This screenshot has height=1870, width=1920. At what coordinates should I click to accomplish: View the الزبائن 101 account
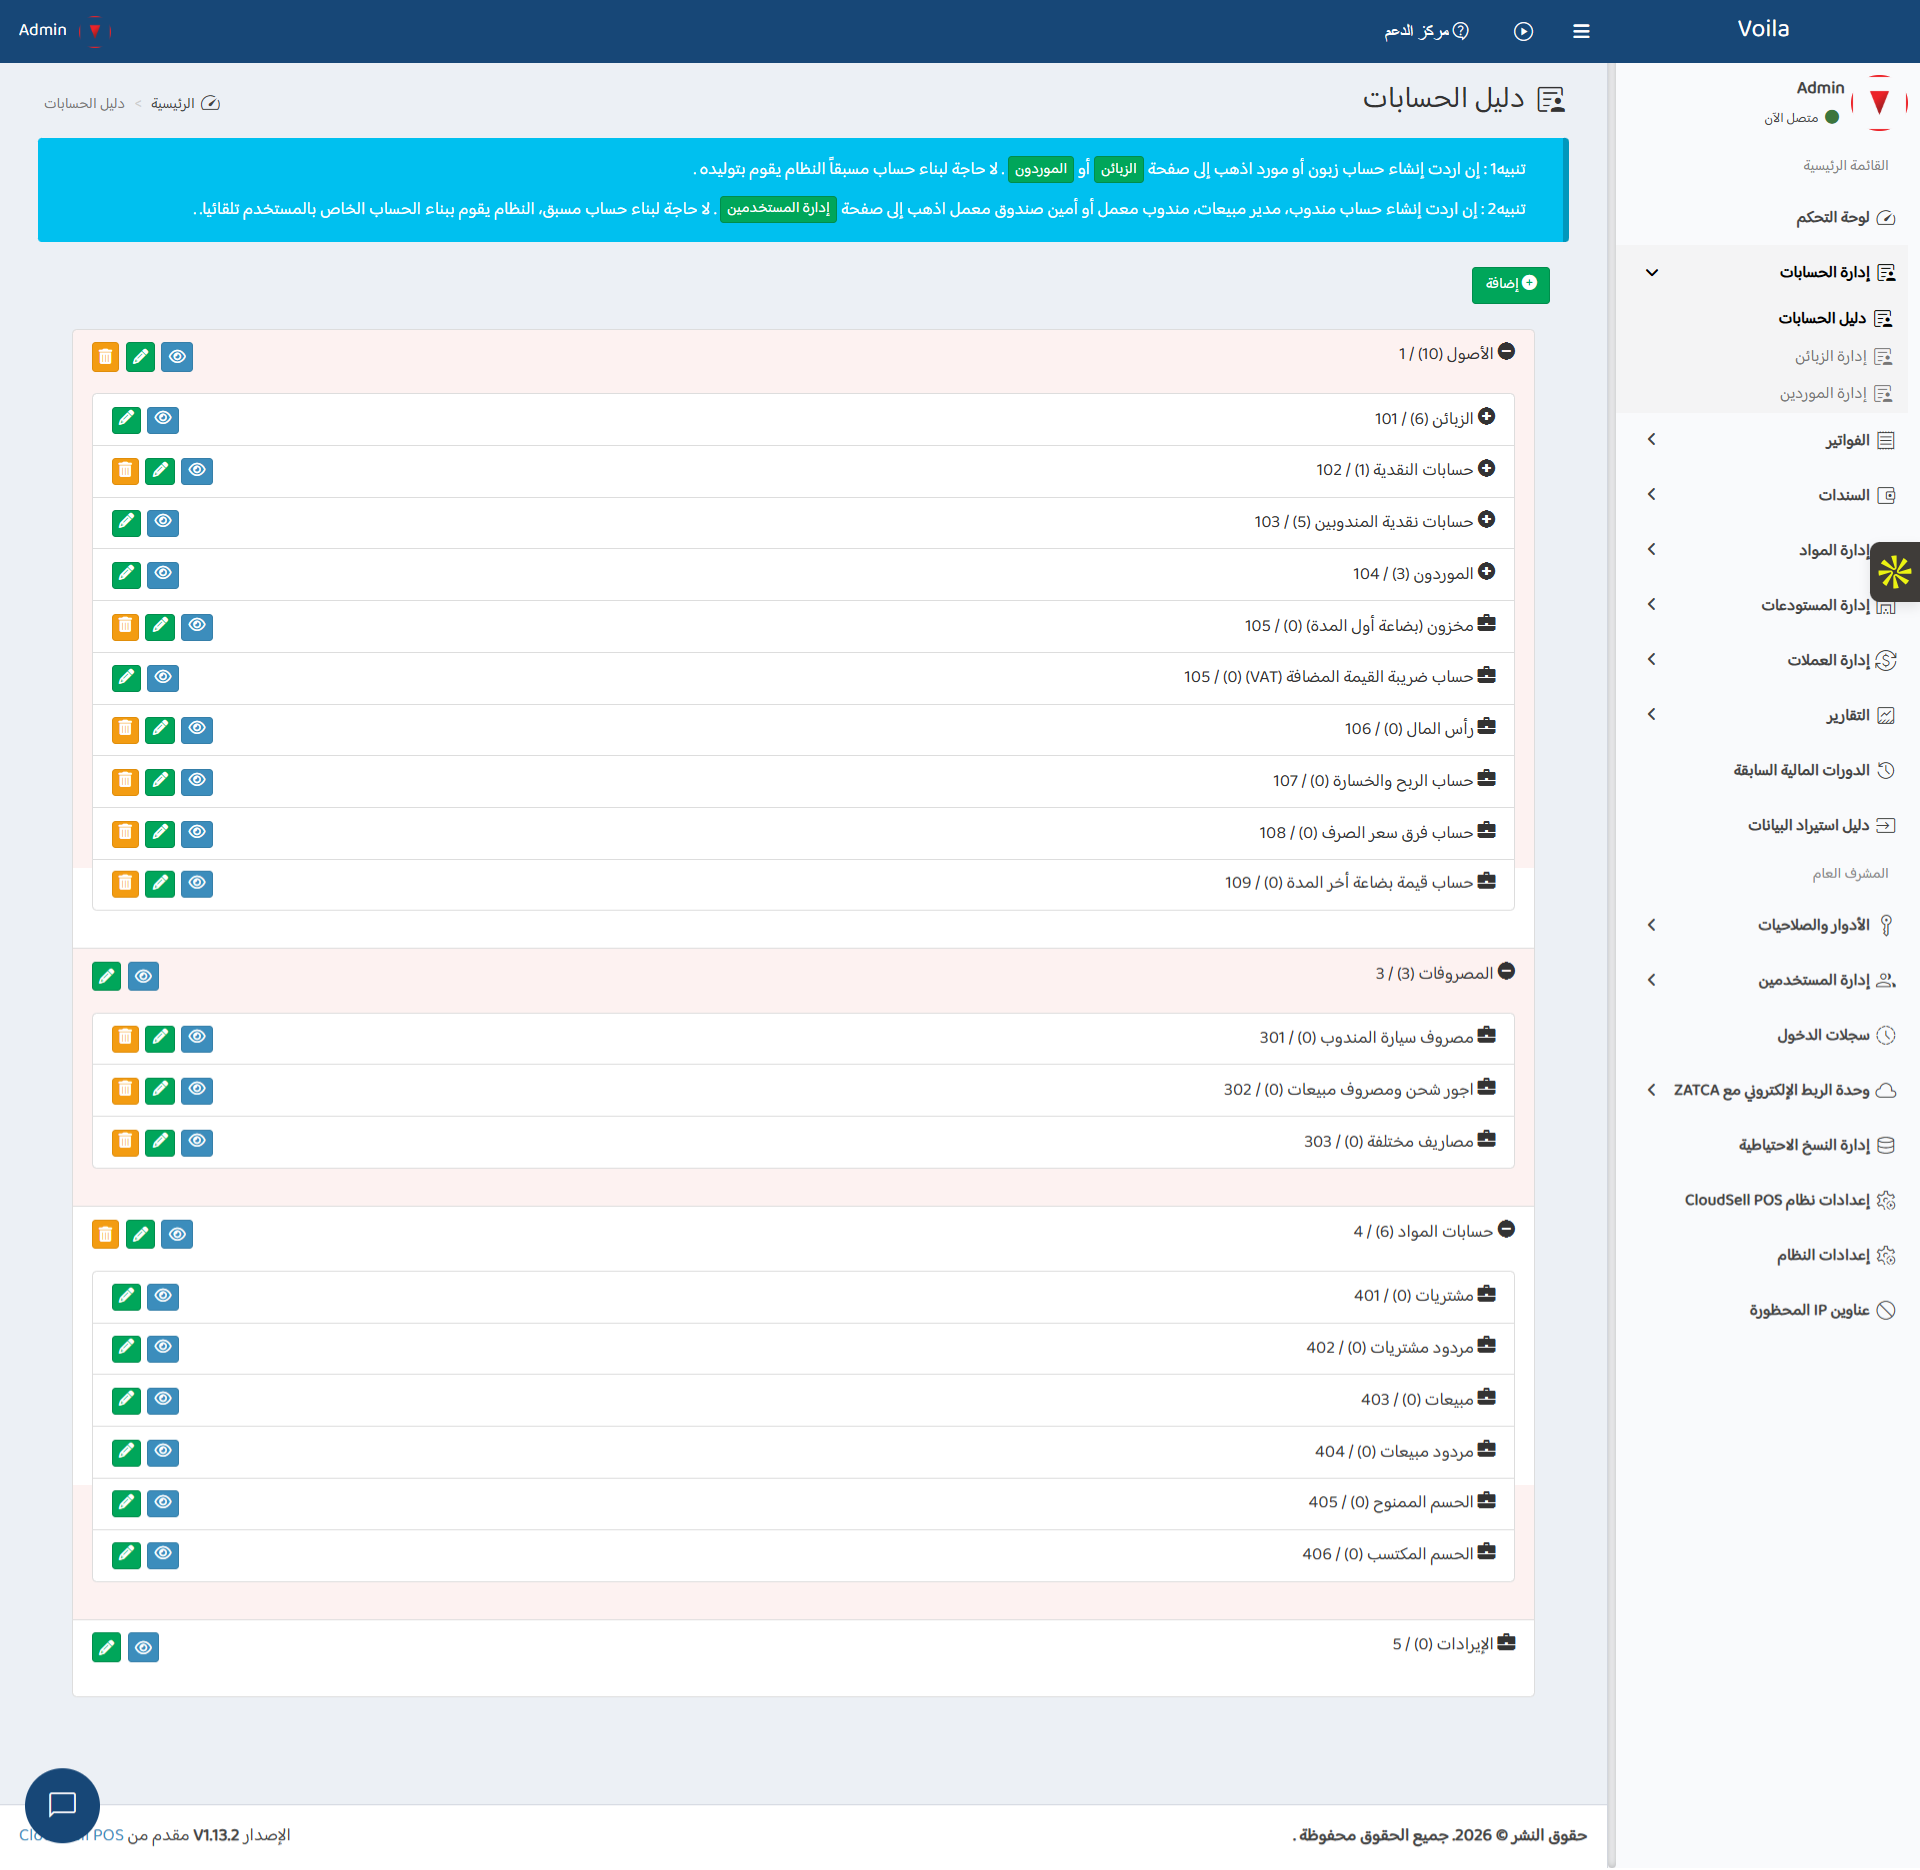coord(163,419)
